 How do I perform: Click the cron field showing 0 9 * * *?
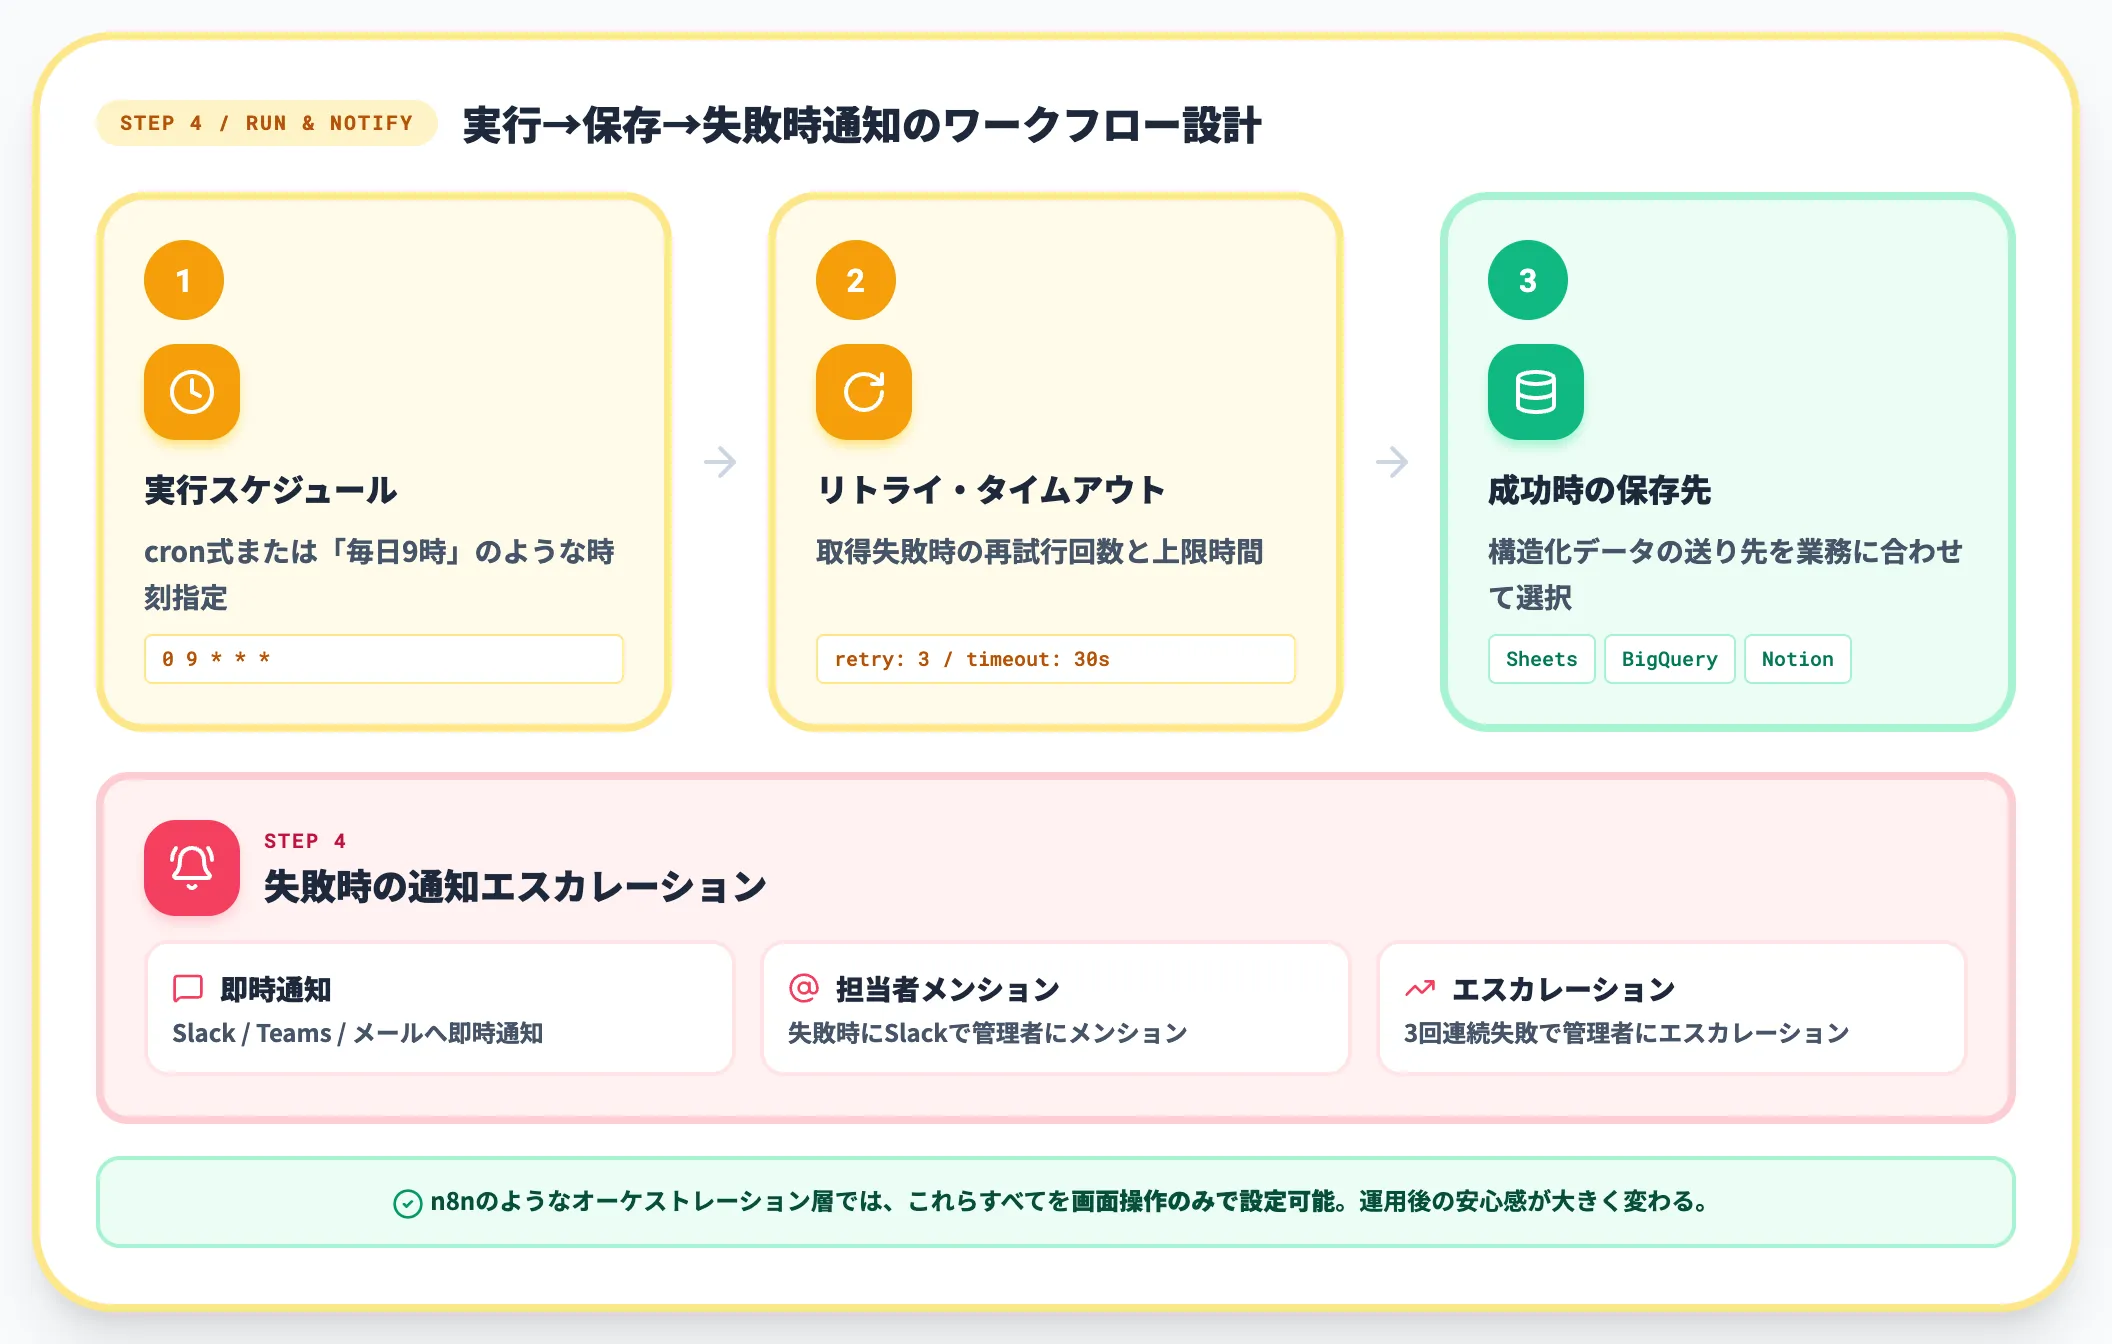[x=384, y=659]
